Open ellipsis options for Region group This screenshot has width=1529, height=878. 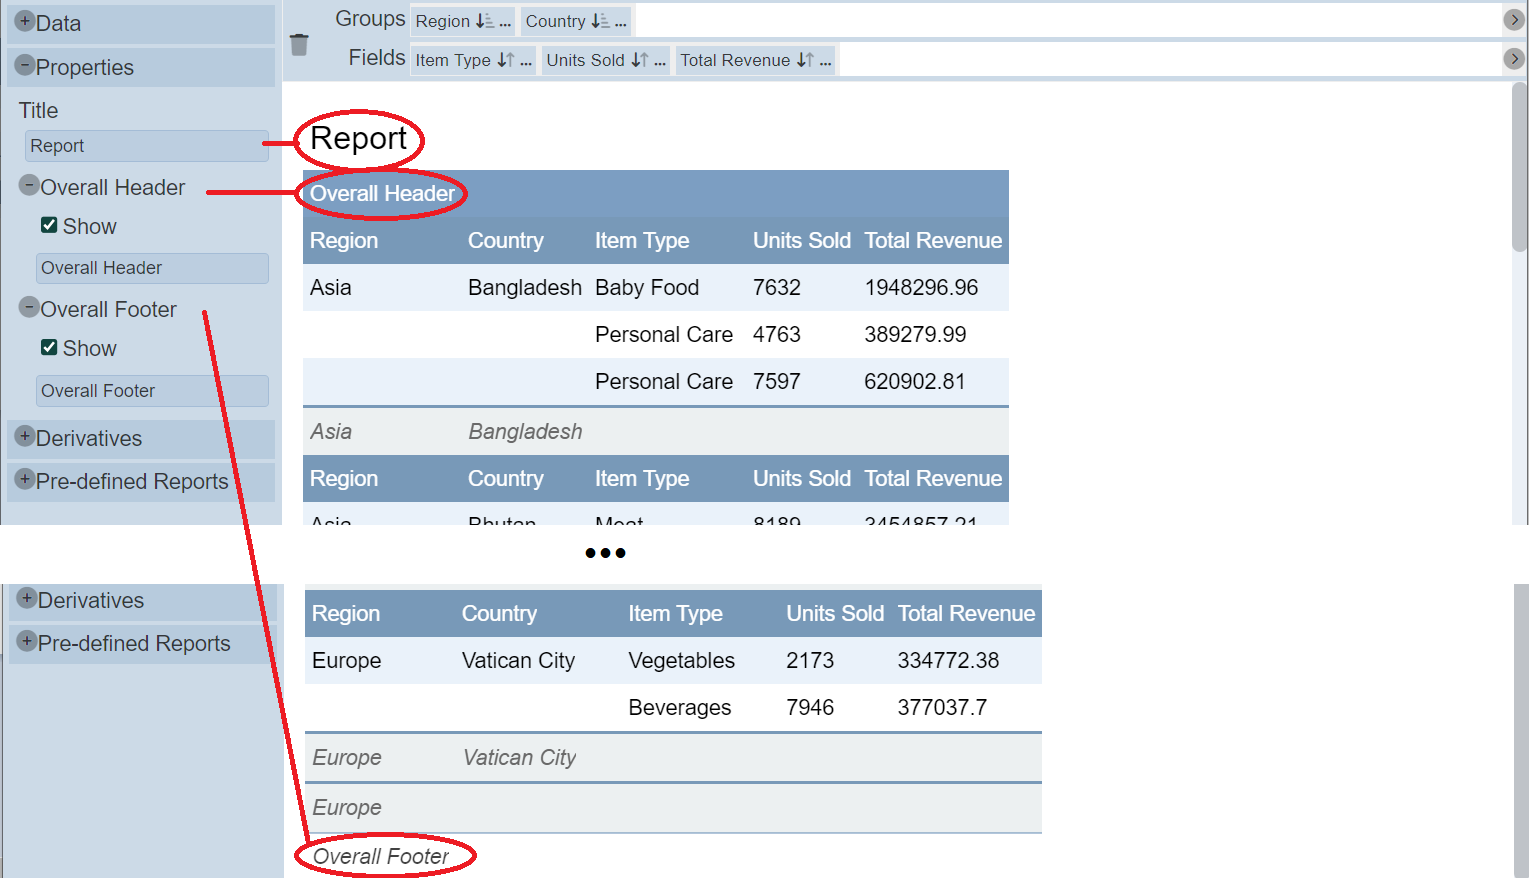click(505, 22)
